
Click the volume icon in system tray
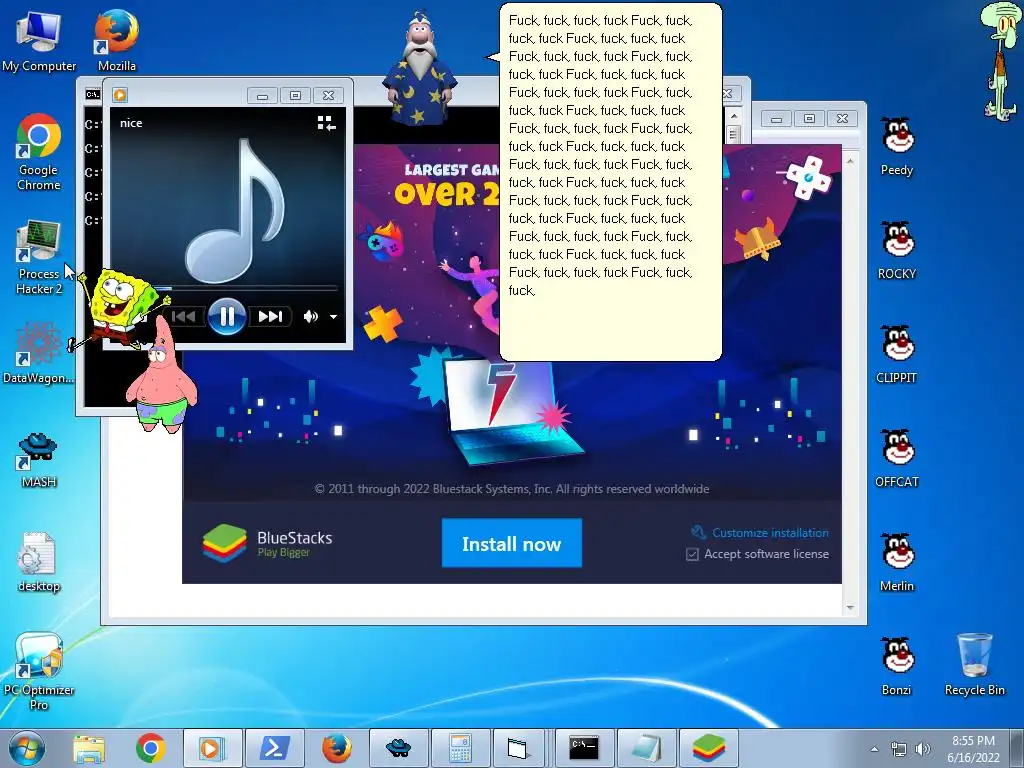923,749
